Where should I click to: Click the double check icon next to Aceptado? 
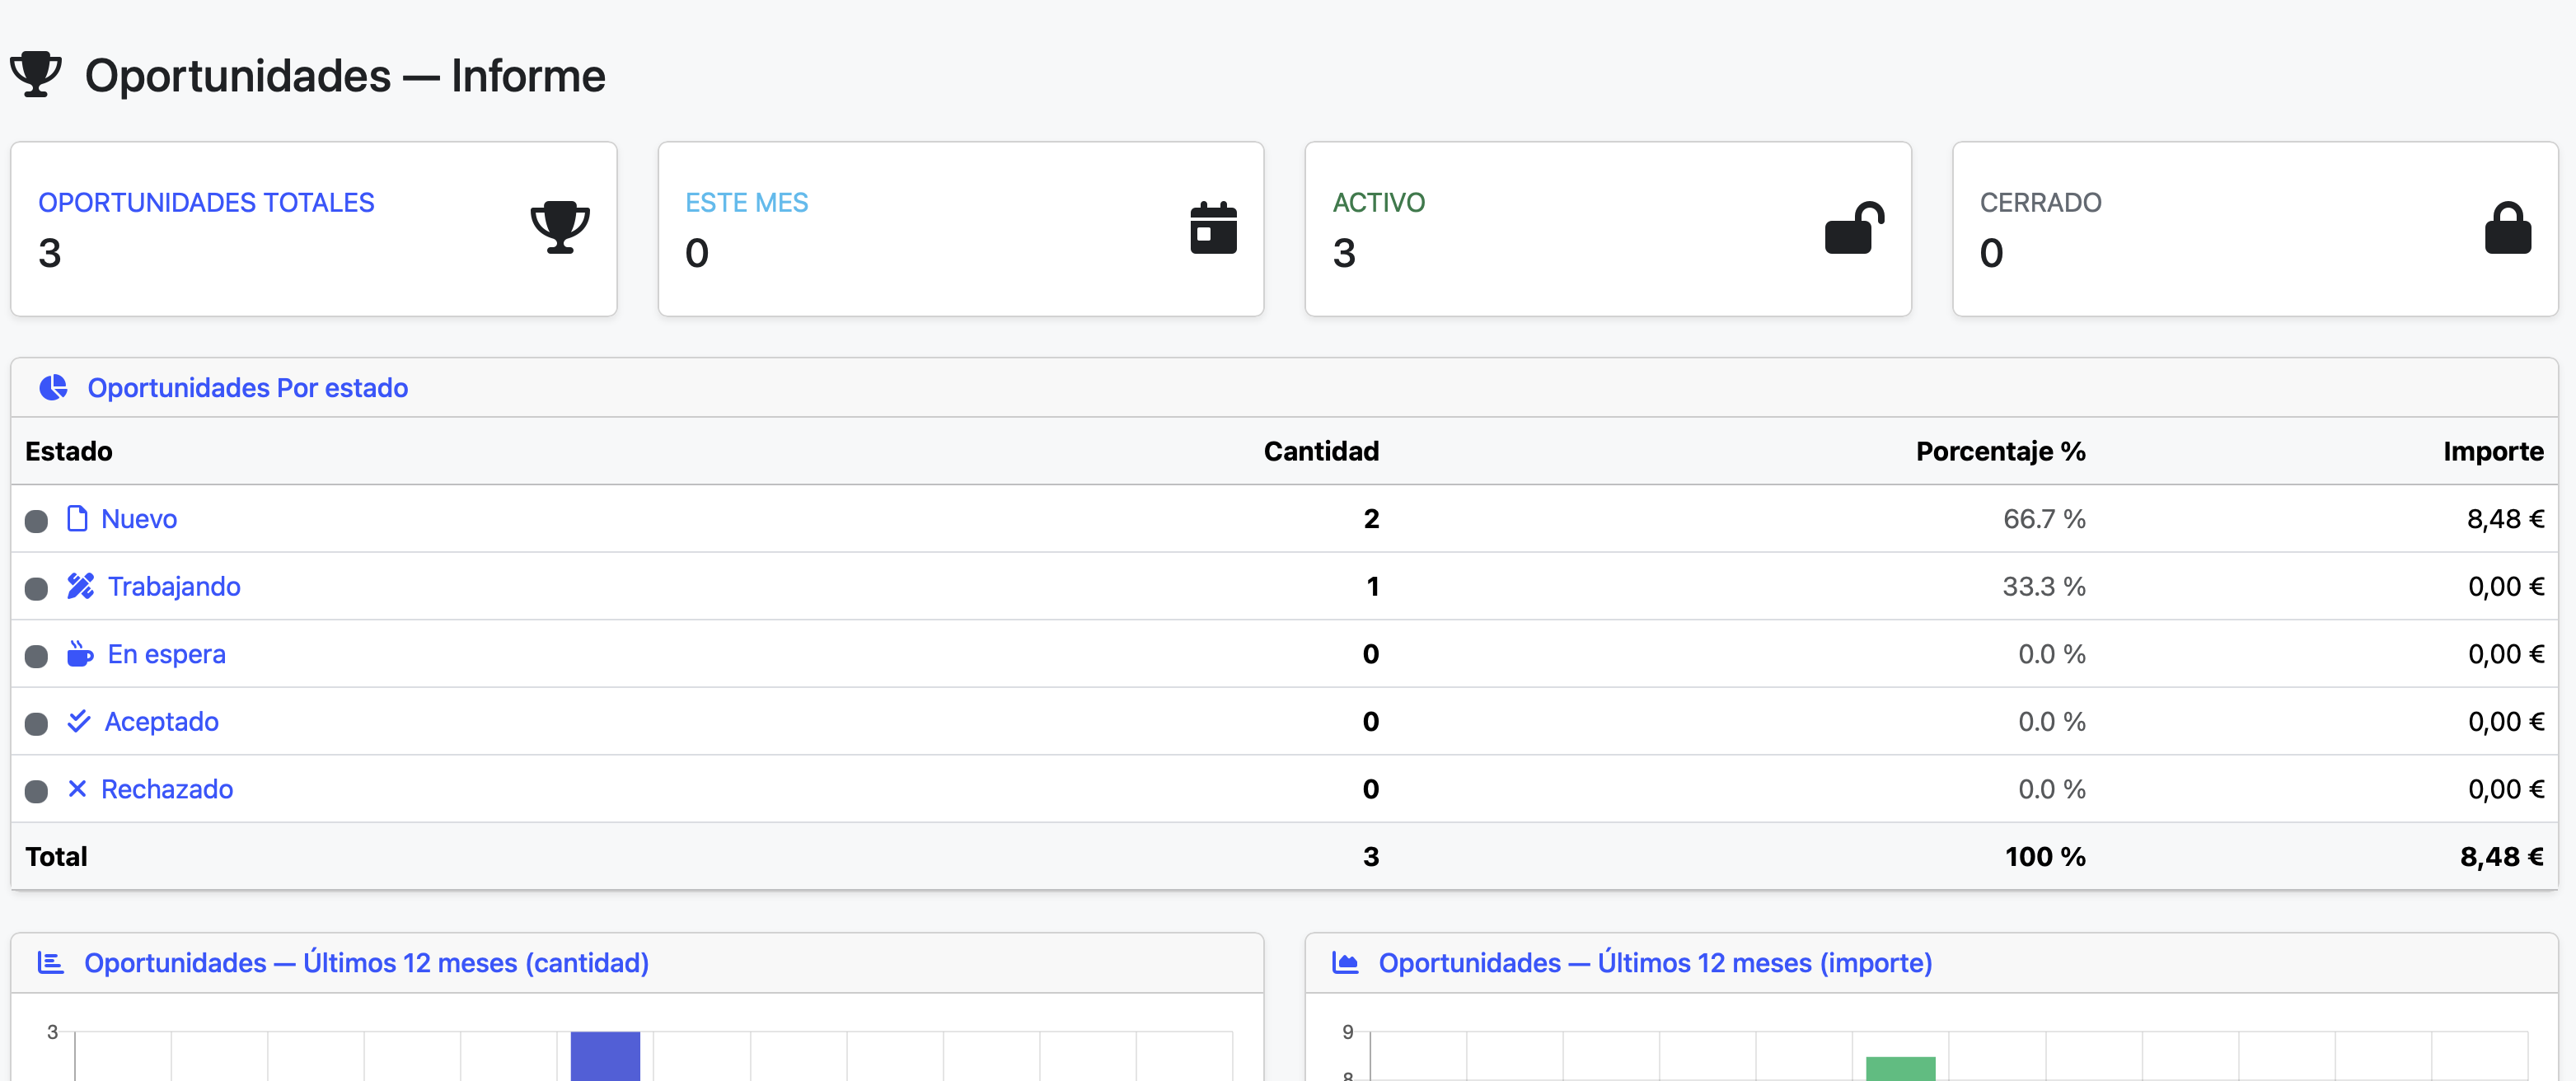[79, 721]
